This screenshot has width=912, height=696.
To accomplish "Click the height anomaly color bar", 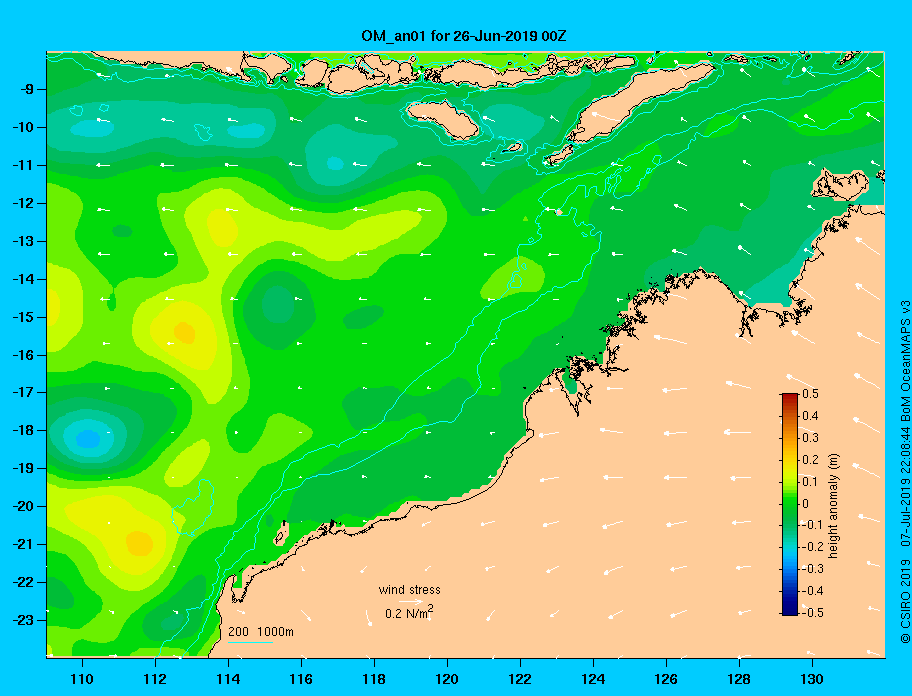I will (790, 504).
